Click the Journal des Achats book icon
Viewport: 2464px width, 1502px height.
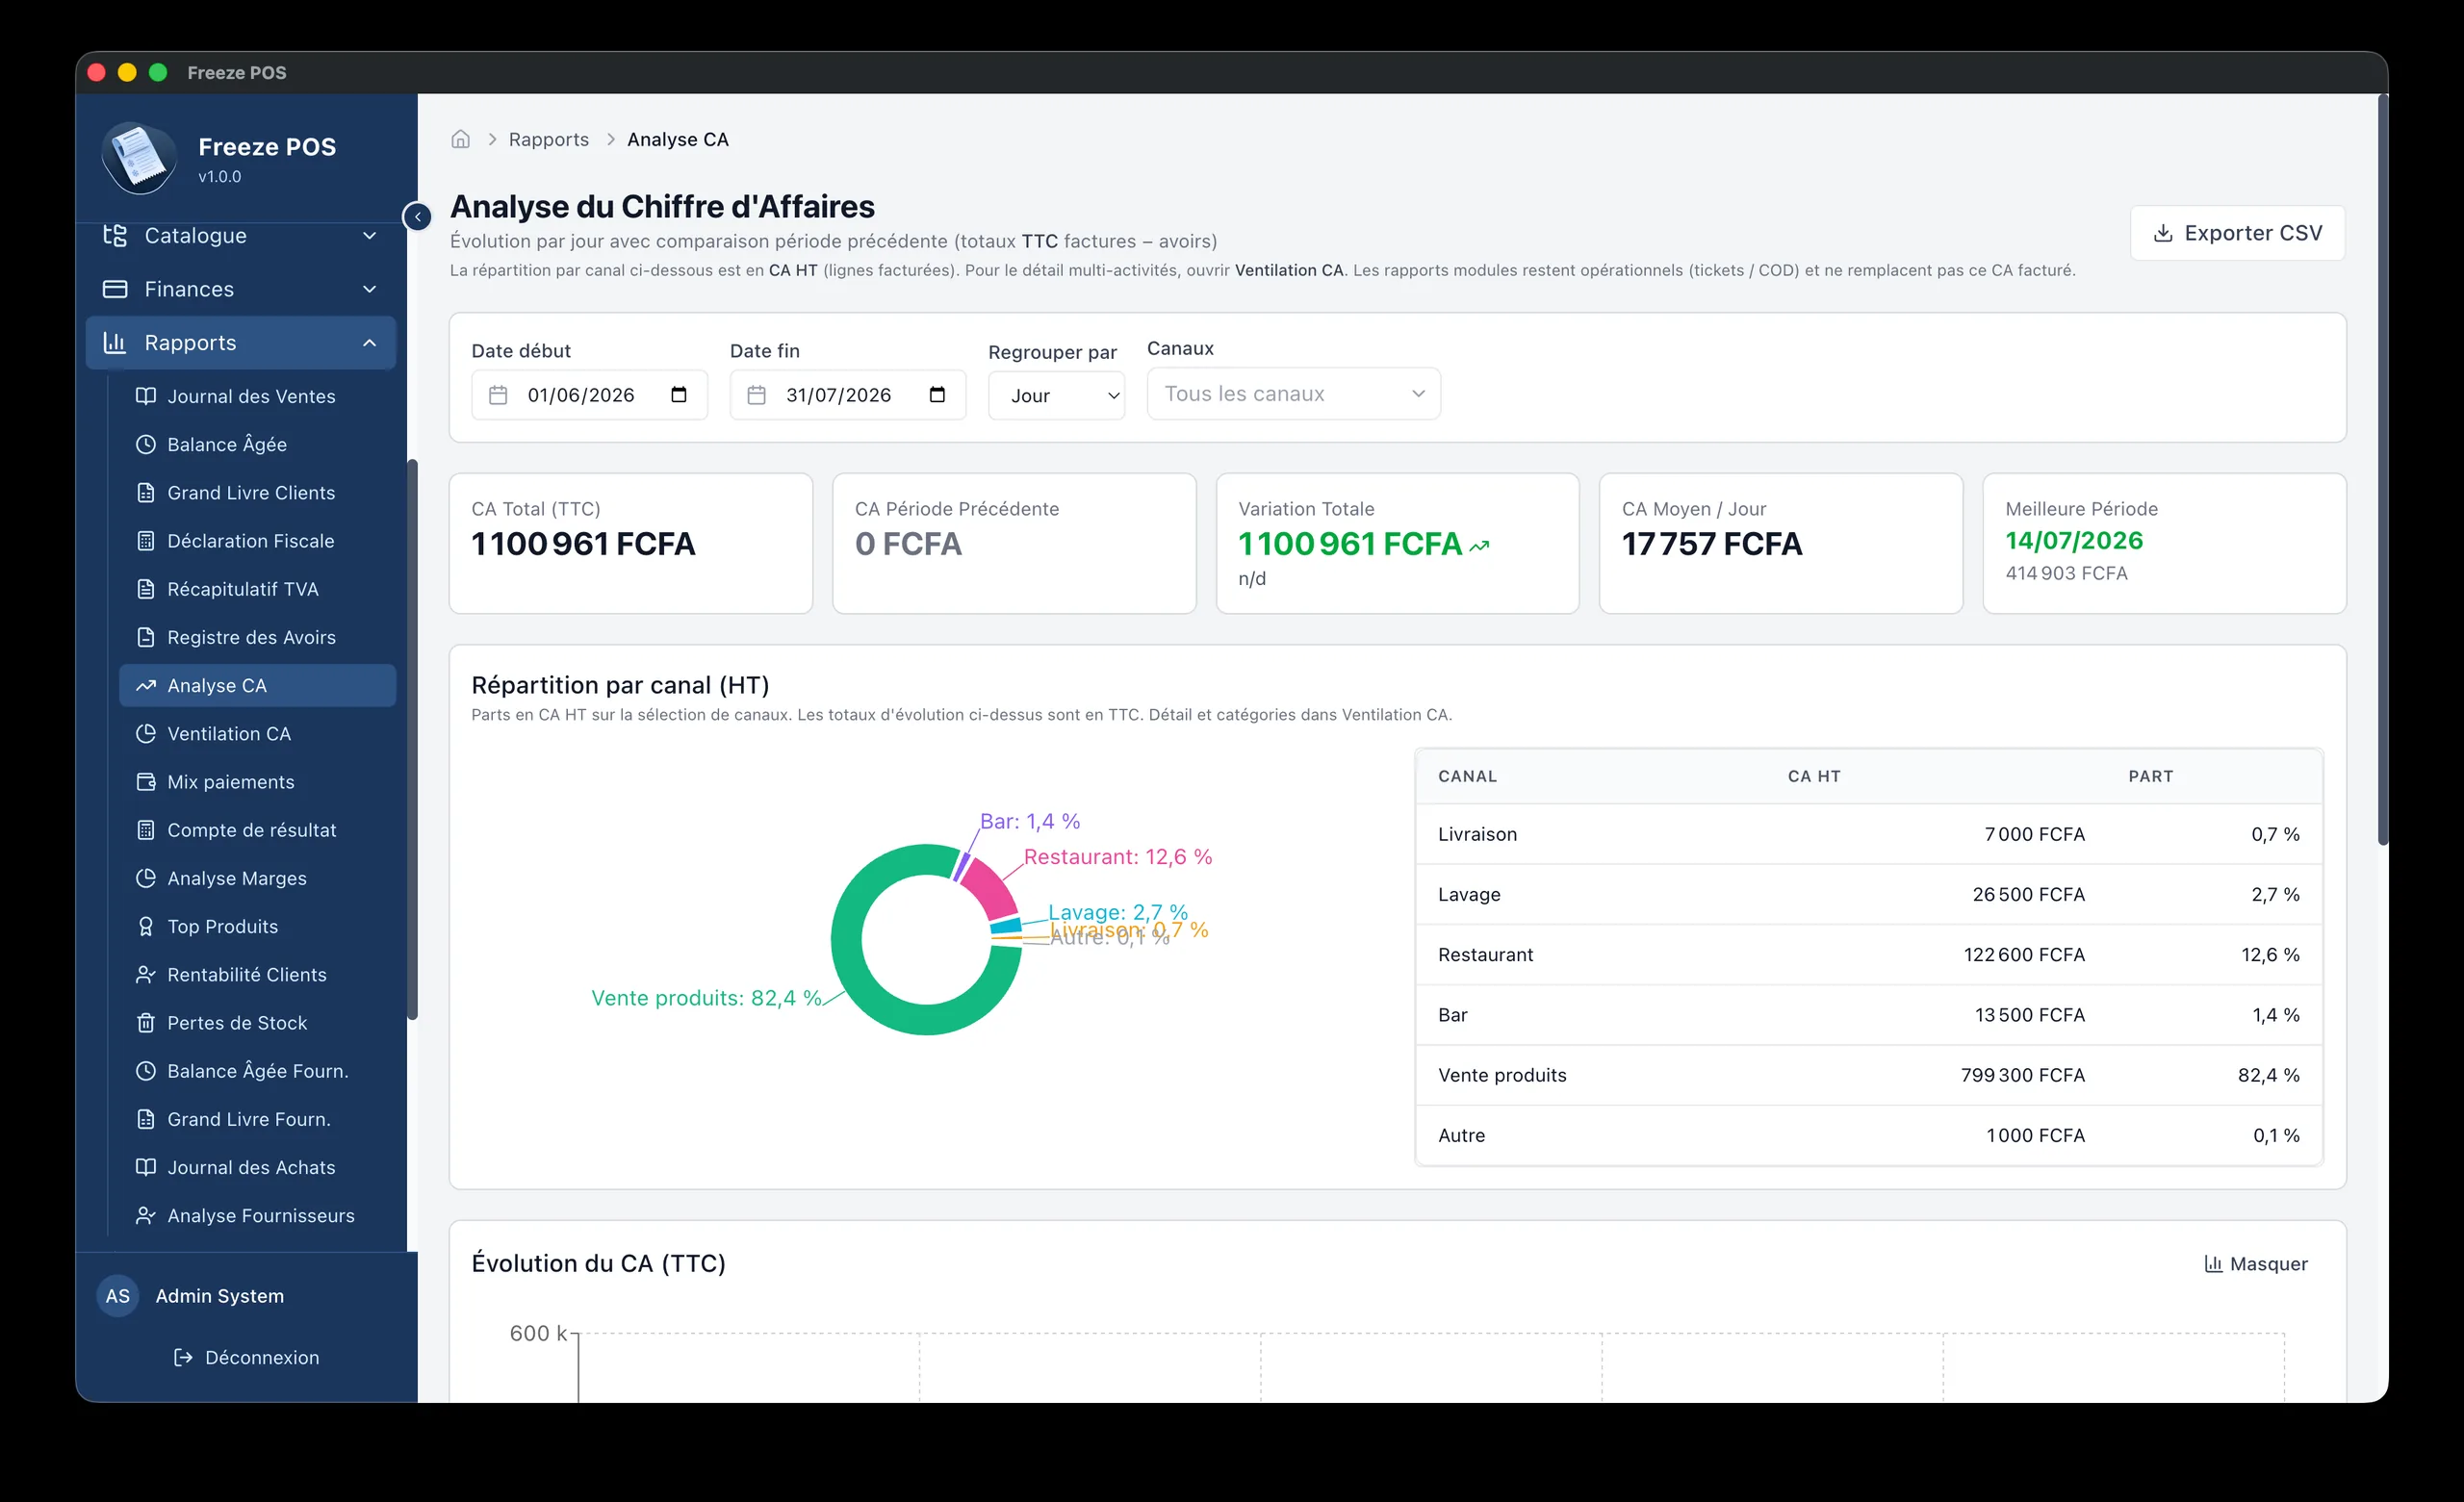(x=146, y=1167)
